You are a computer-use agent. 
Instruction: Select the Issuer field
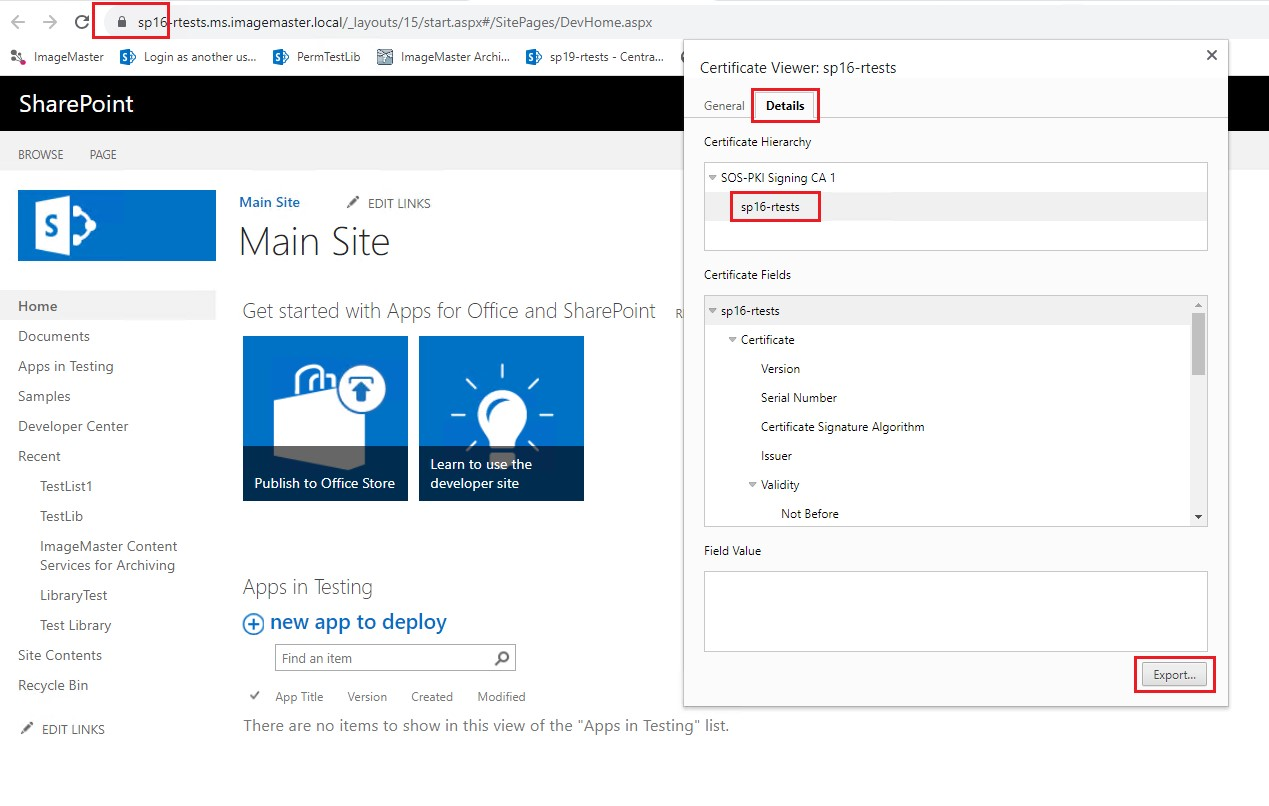coord(776,456)
